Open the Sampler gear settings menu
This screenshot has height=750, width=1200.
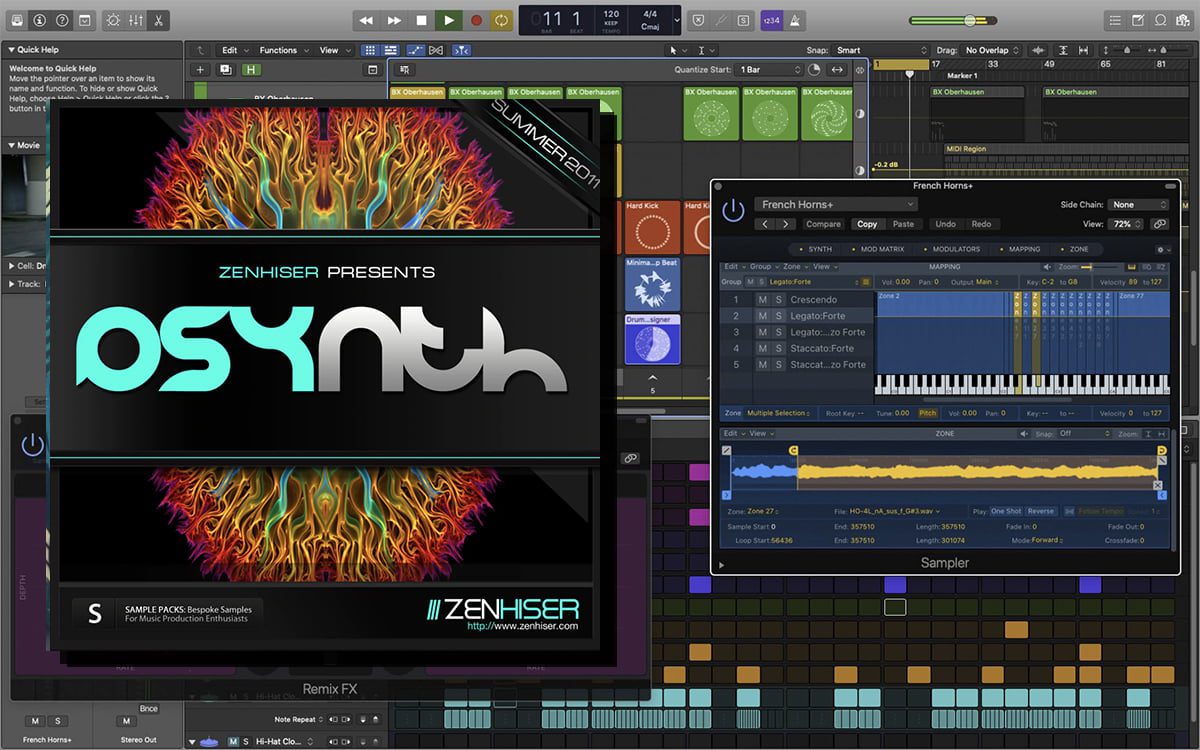click(x=1161, y=249)
